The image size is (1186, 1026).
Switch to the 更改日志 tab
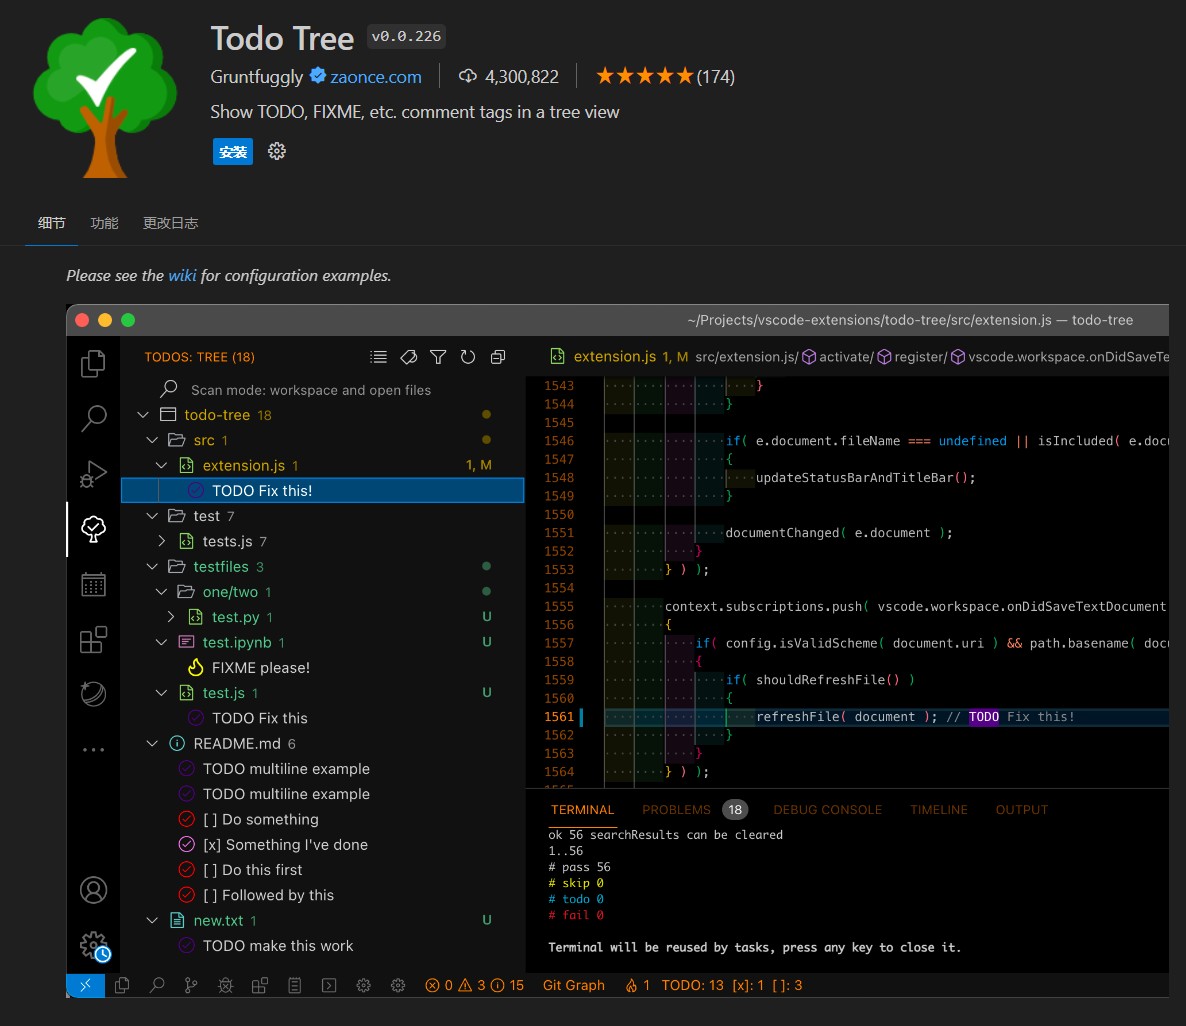170,223
